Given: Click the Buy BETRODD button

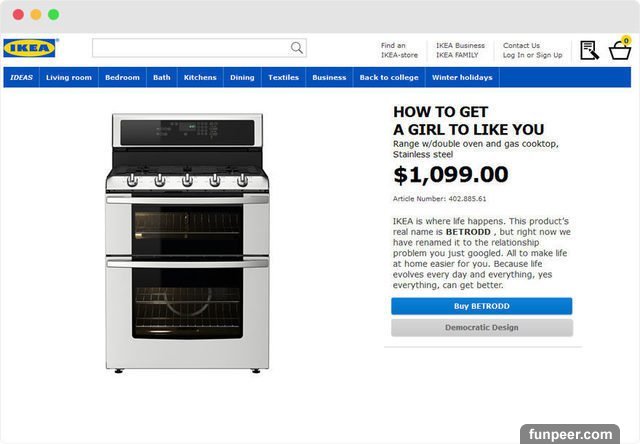Looking at the screenshot, I should click(482, 306).
